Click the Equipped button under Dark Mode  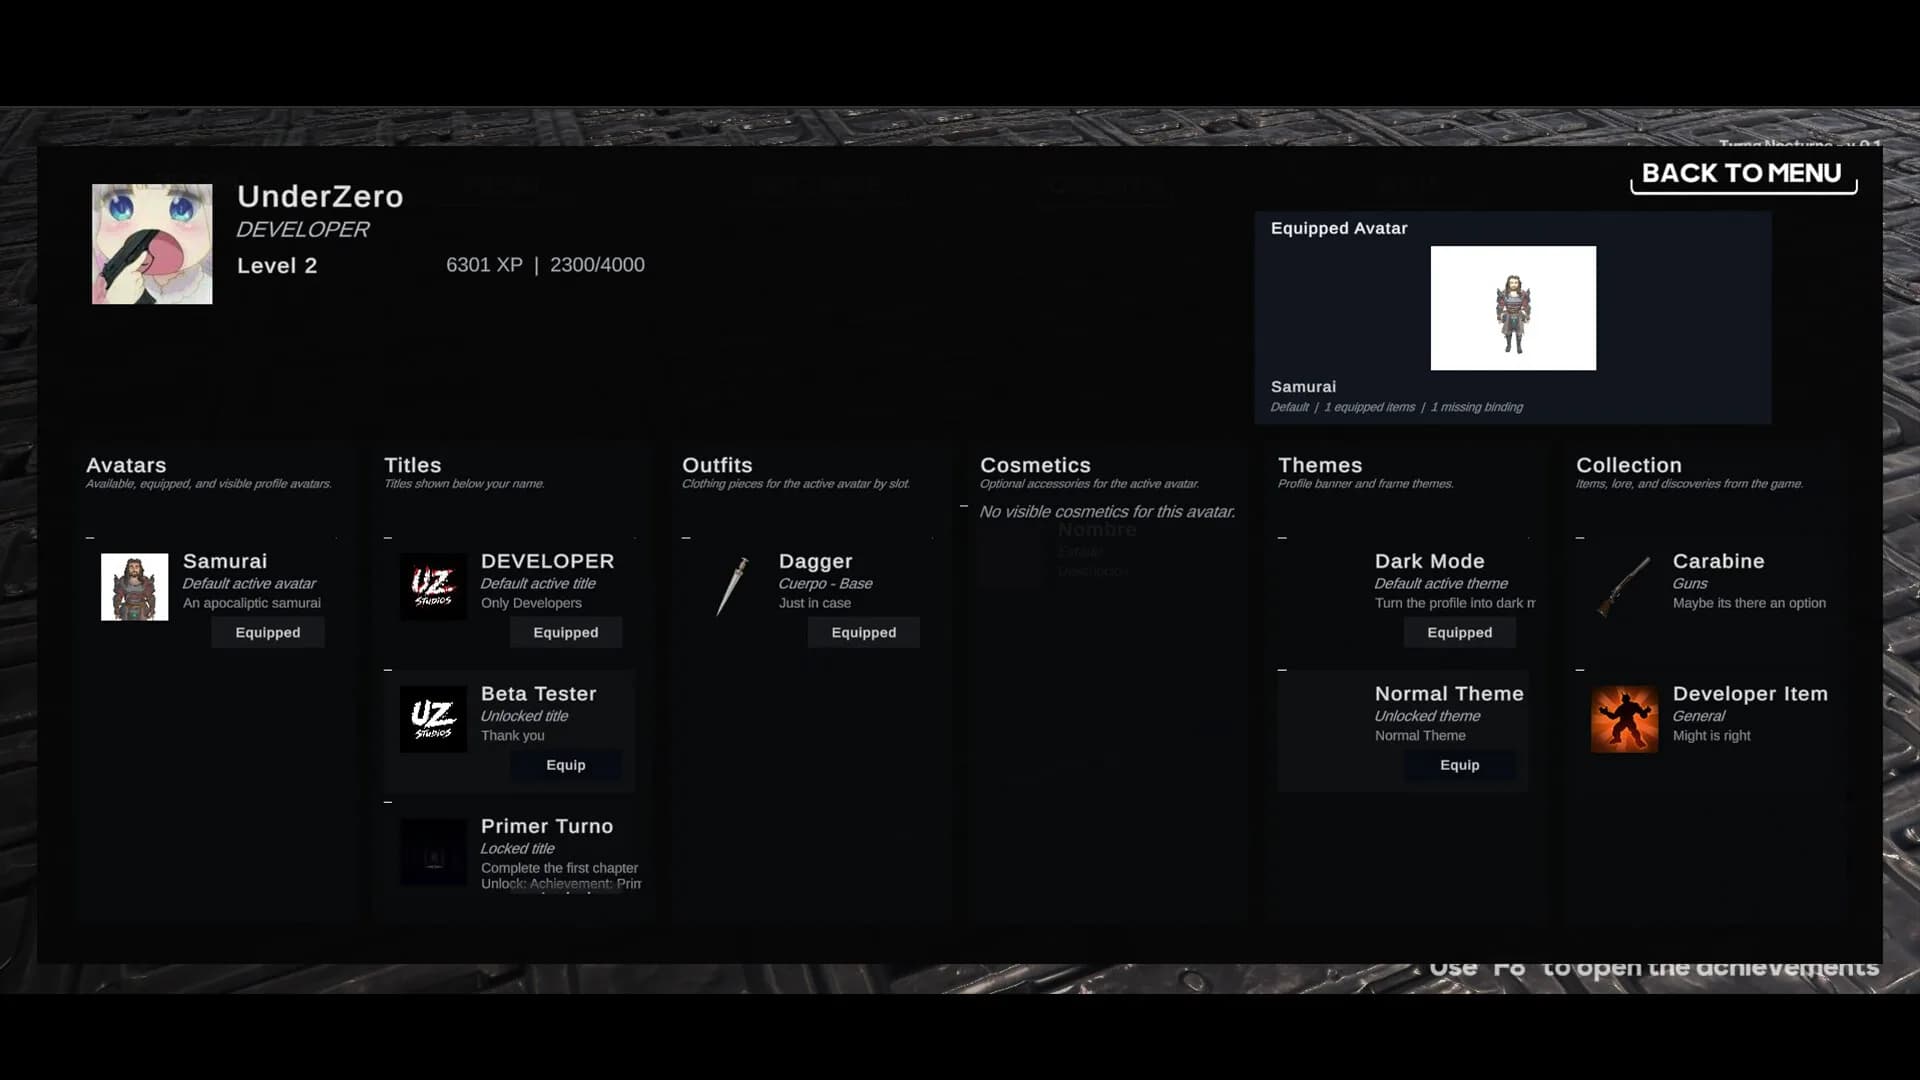1460,632
